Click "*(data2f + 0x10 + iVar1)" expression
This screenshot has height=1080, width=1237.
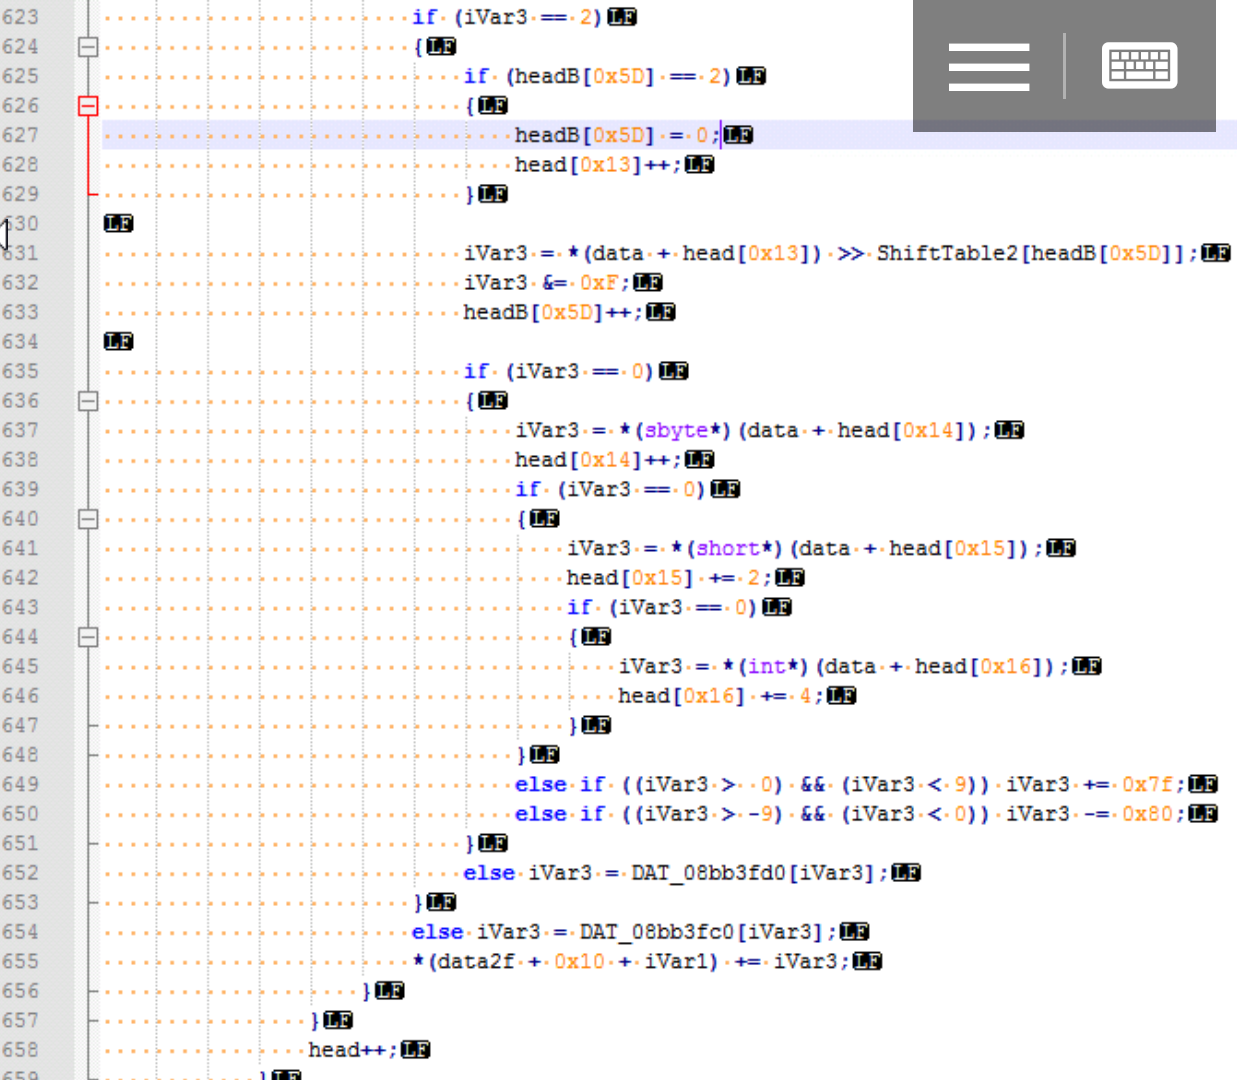point(565,961)
